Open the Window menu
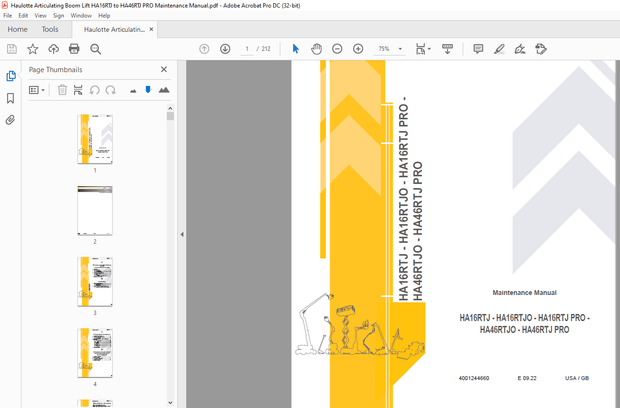This screenshot has height=408, width=620. 81,15
